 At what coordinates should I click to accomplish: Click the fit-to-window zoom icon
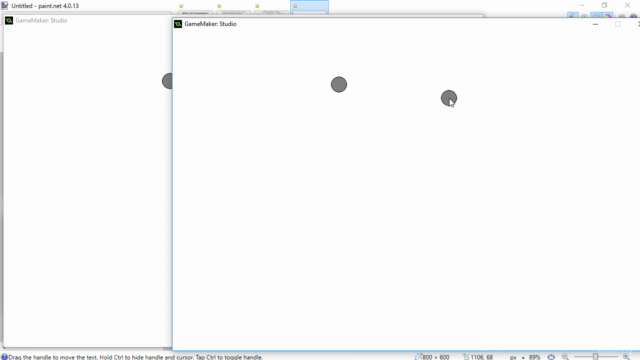(551, 357)
